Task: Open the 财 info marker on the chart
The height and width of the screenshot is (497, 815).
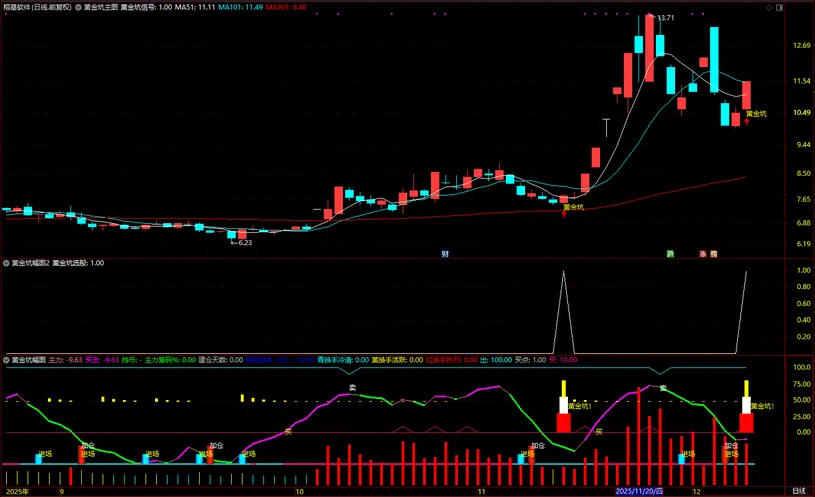Action: [445, 254]
